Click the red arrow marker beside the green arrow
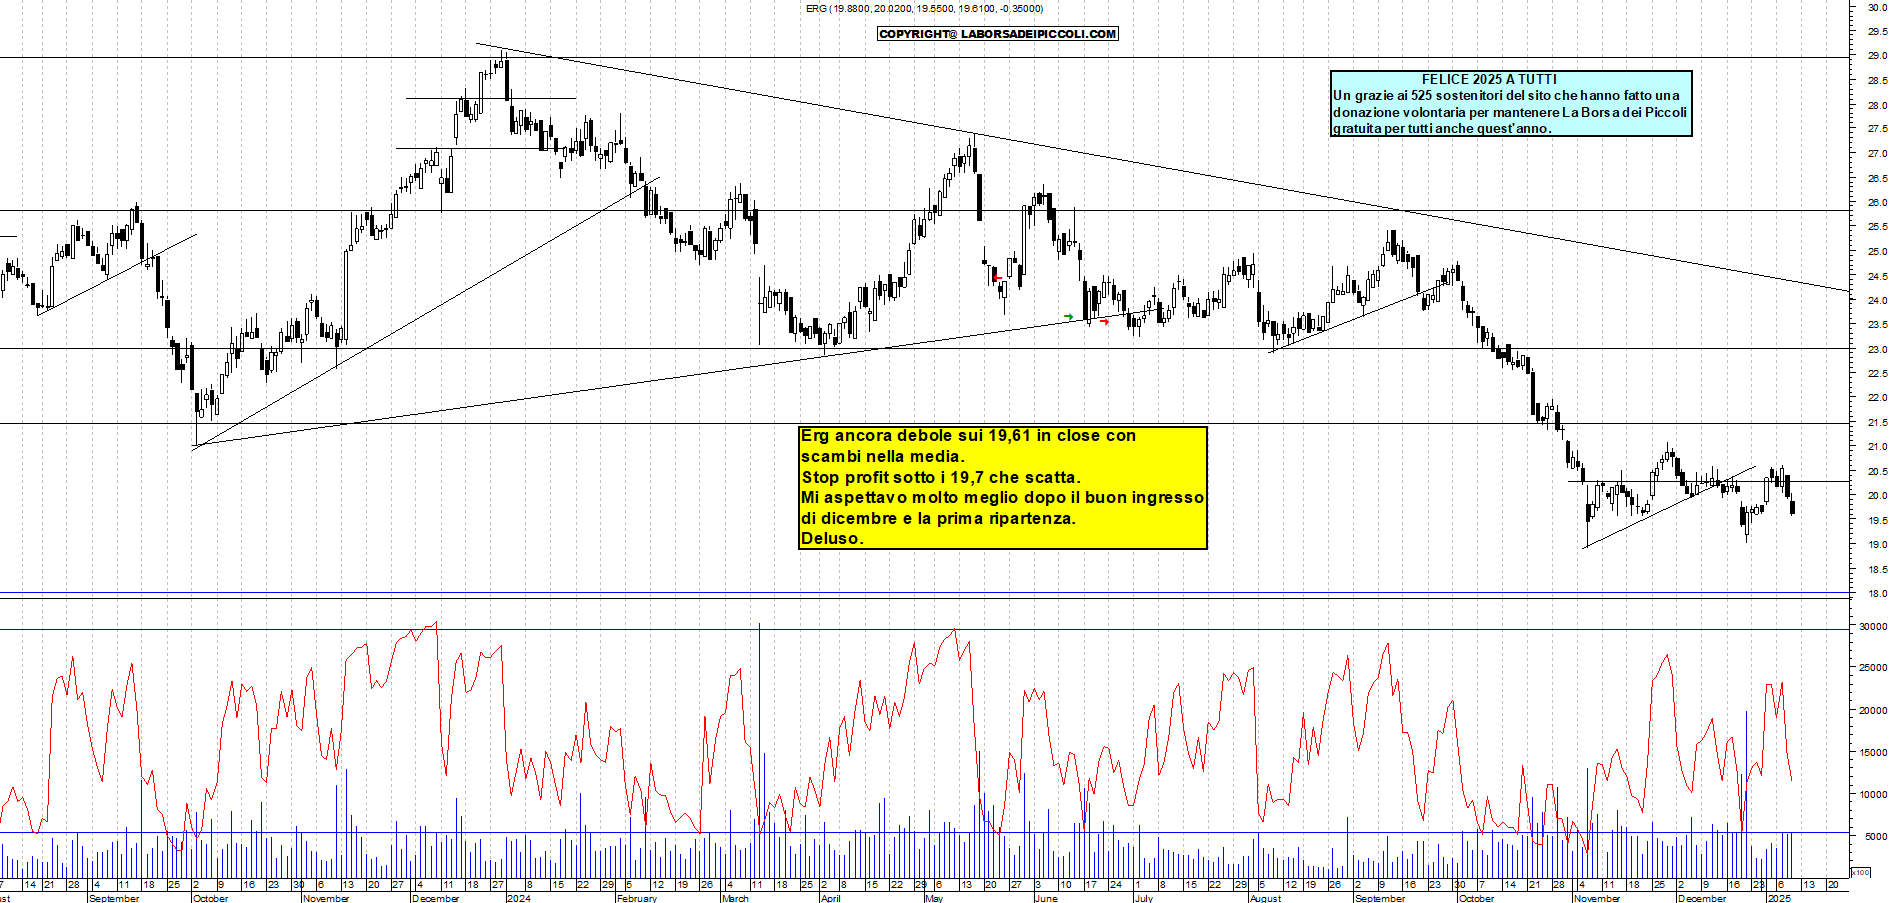This screenshot has width=1890, height=903. click(1104, 321)
